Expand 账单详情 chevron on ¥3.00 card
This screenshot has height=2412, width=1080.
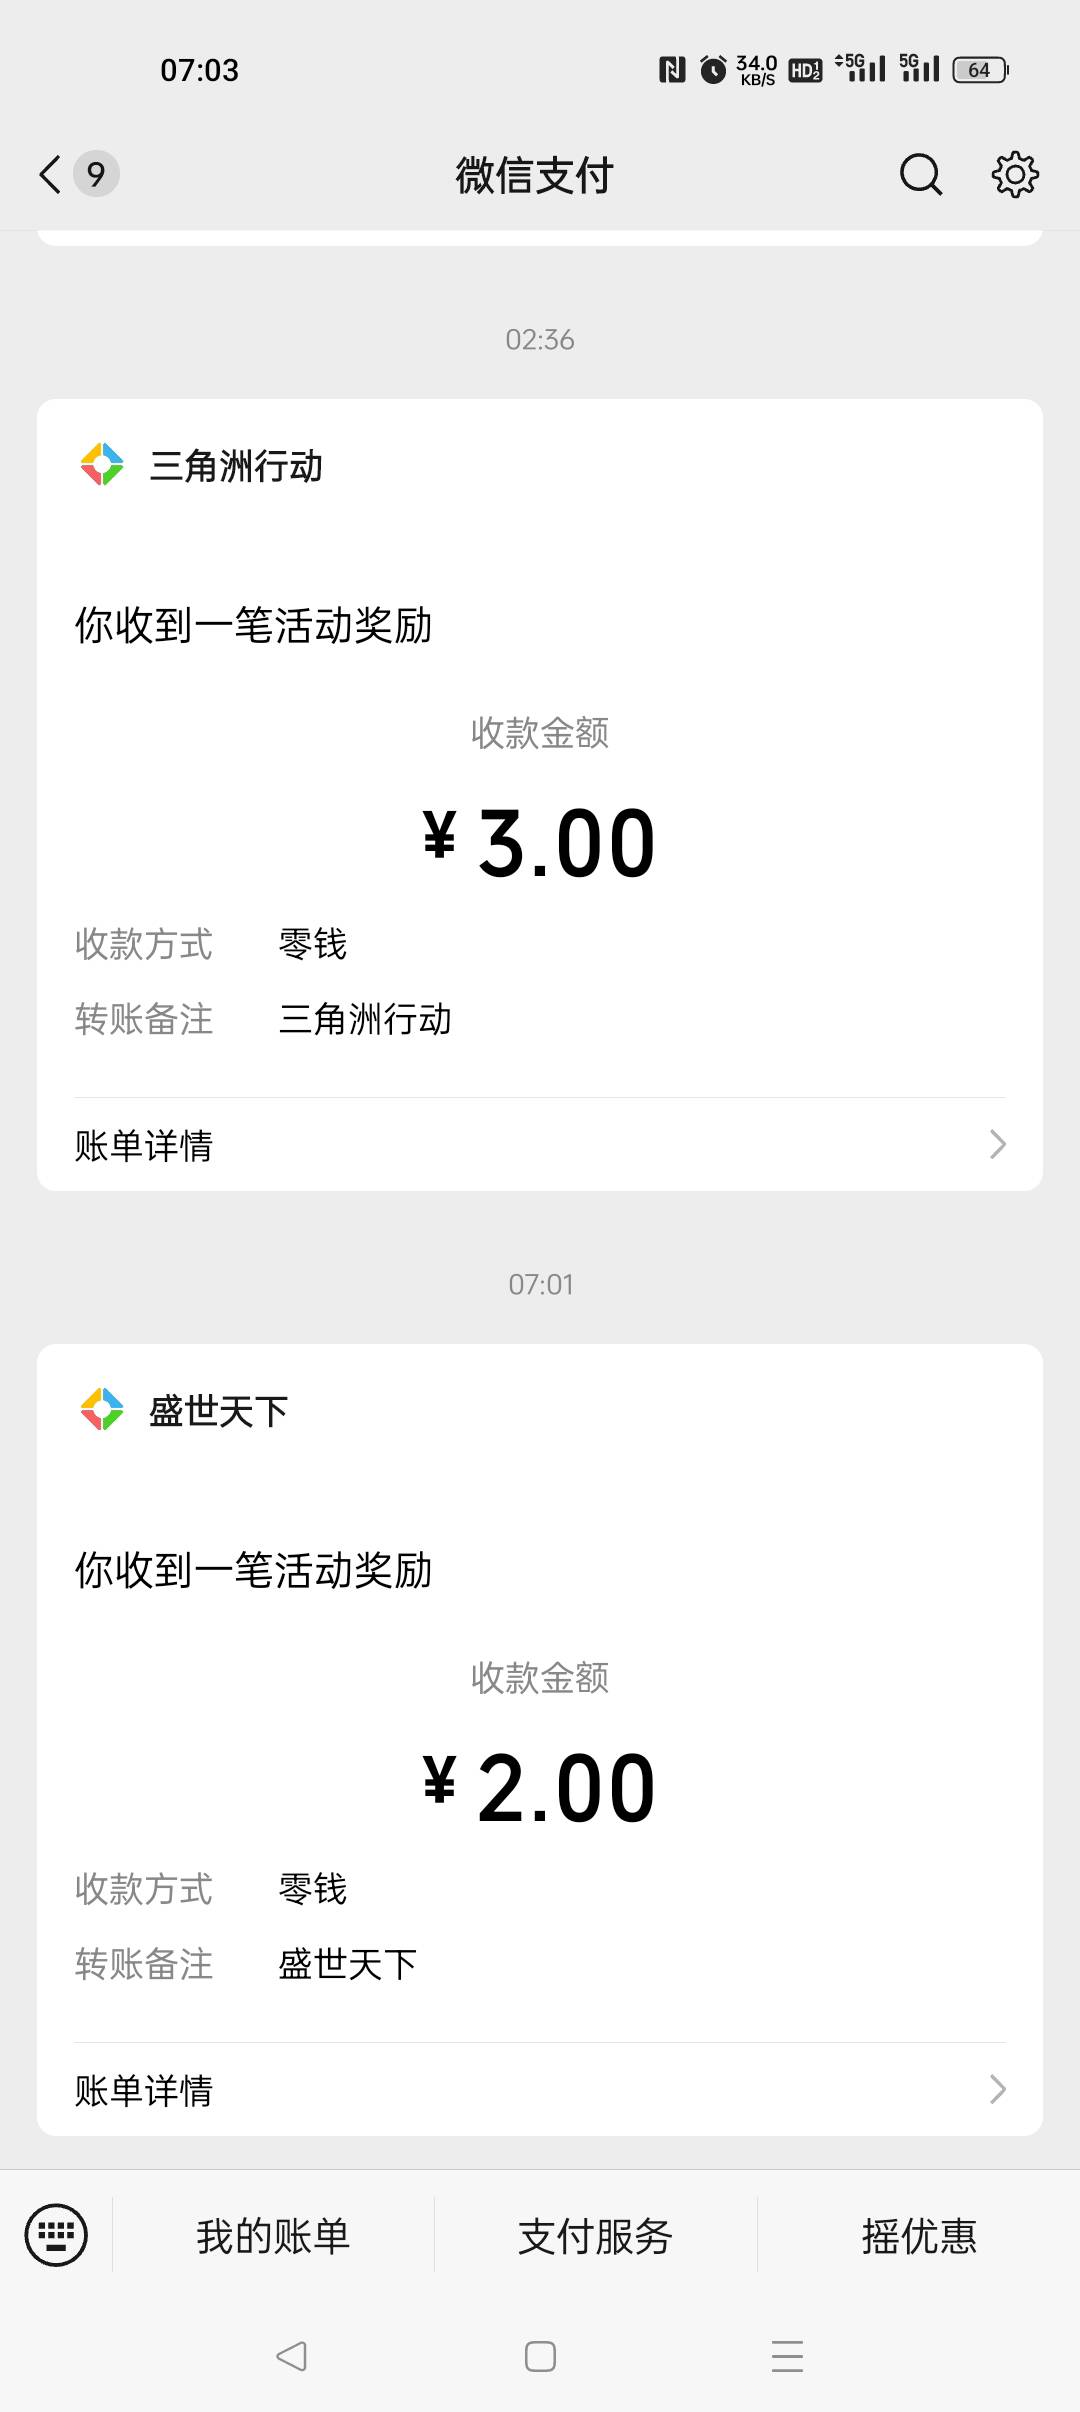pos(997,1144)
